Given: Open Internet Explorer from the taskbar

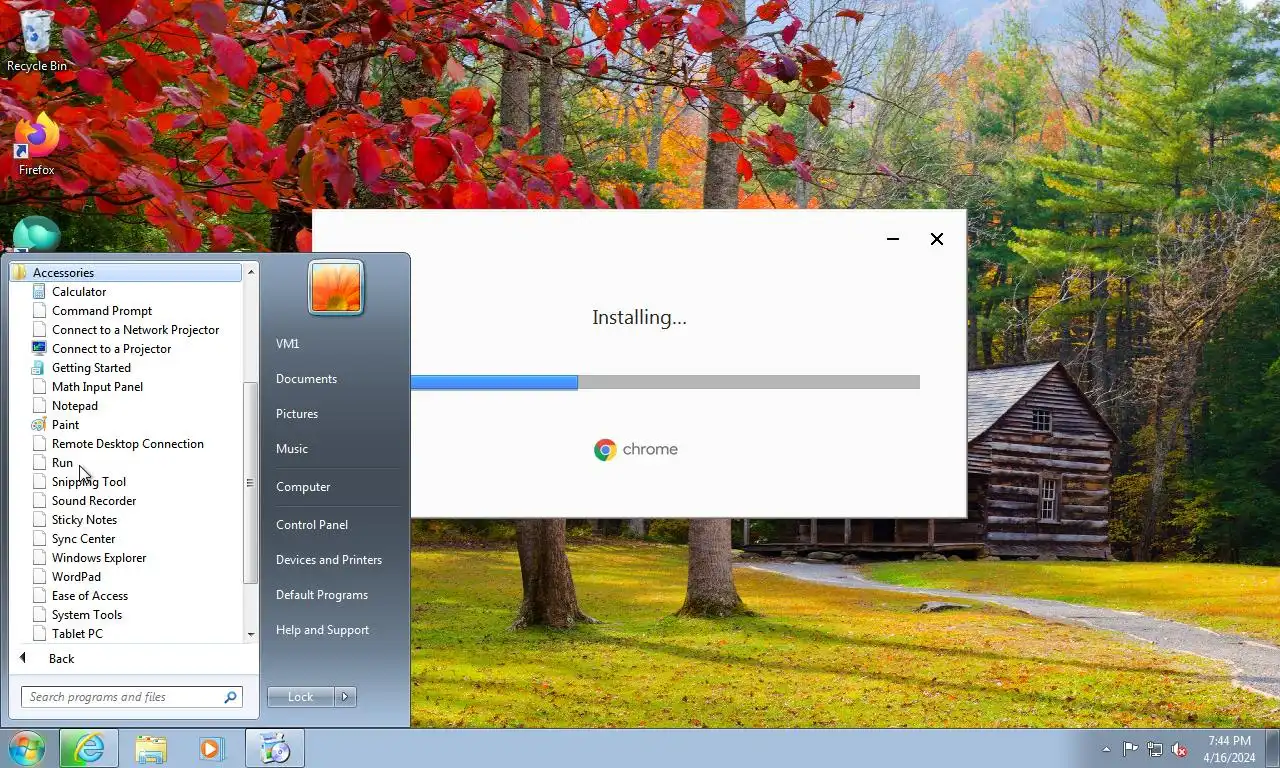Looking at the screenshot, I should click(88, 748).
